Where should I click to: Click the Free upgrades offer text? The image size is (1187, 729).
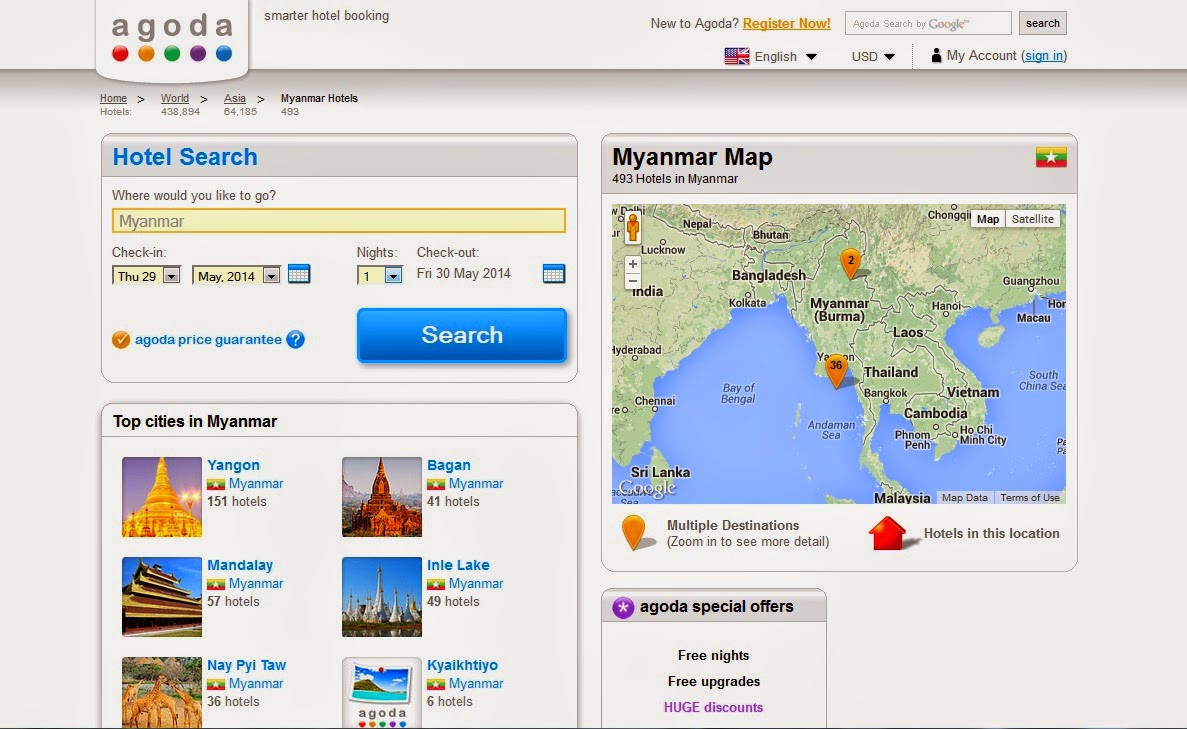713,681
